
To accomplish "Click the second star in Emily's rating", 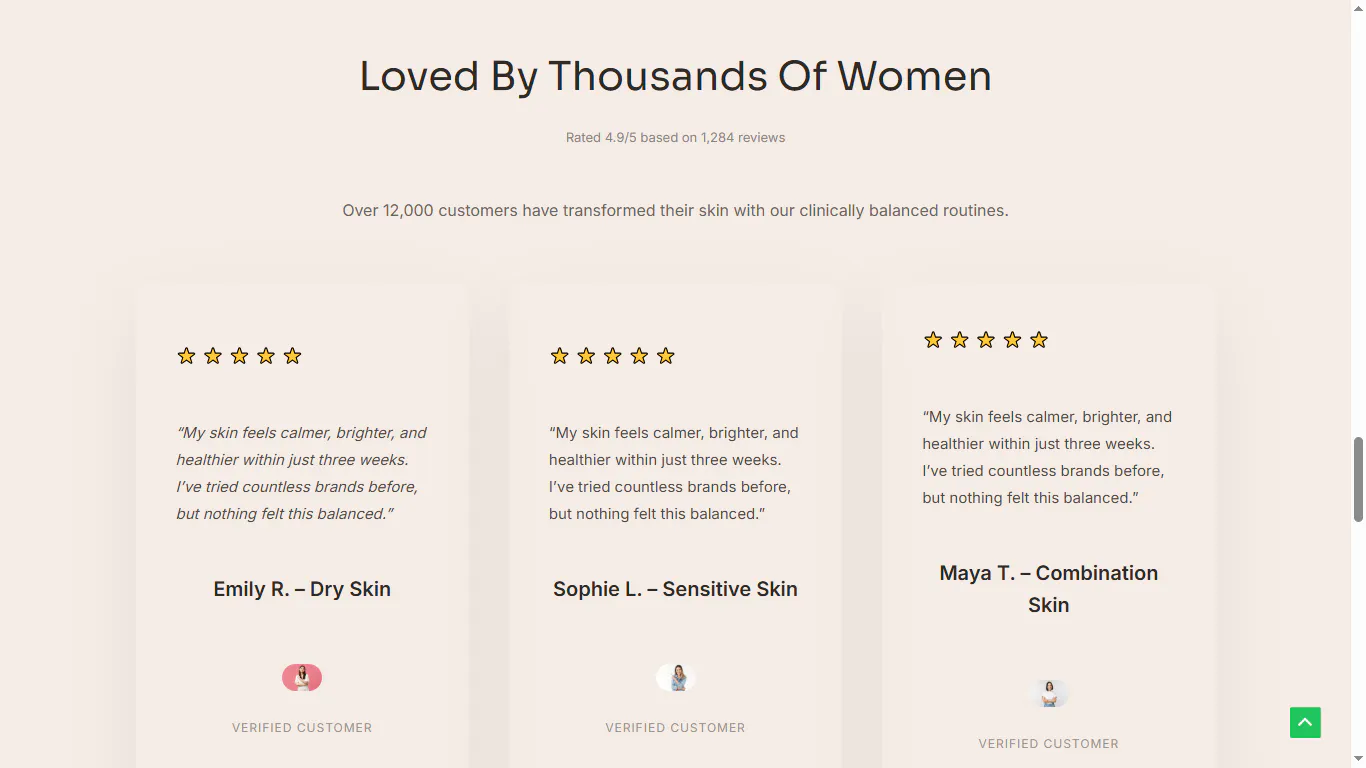I will point(212,355).
